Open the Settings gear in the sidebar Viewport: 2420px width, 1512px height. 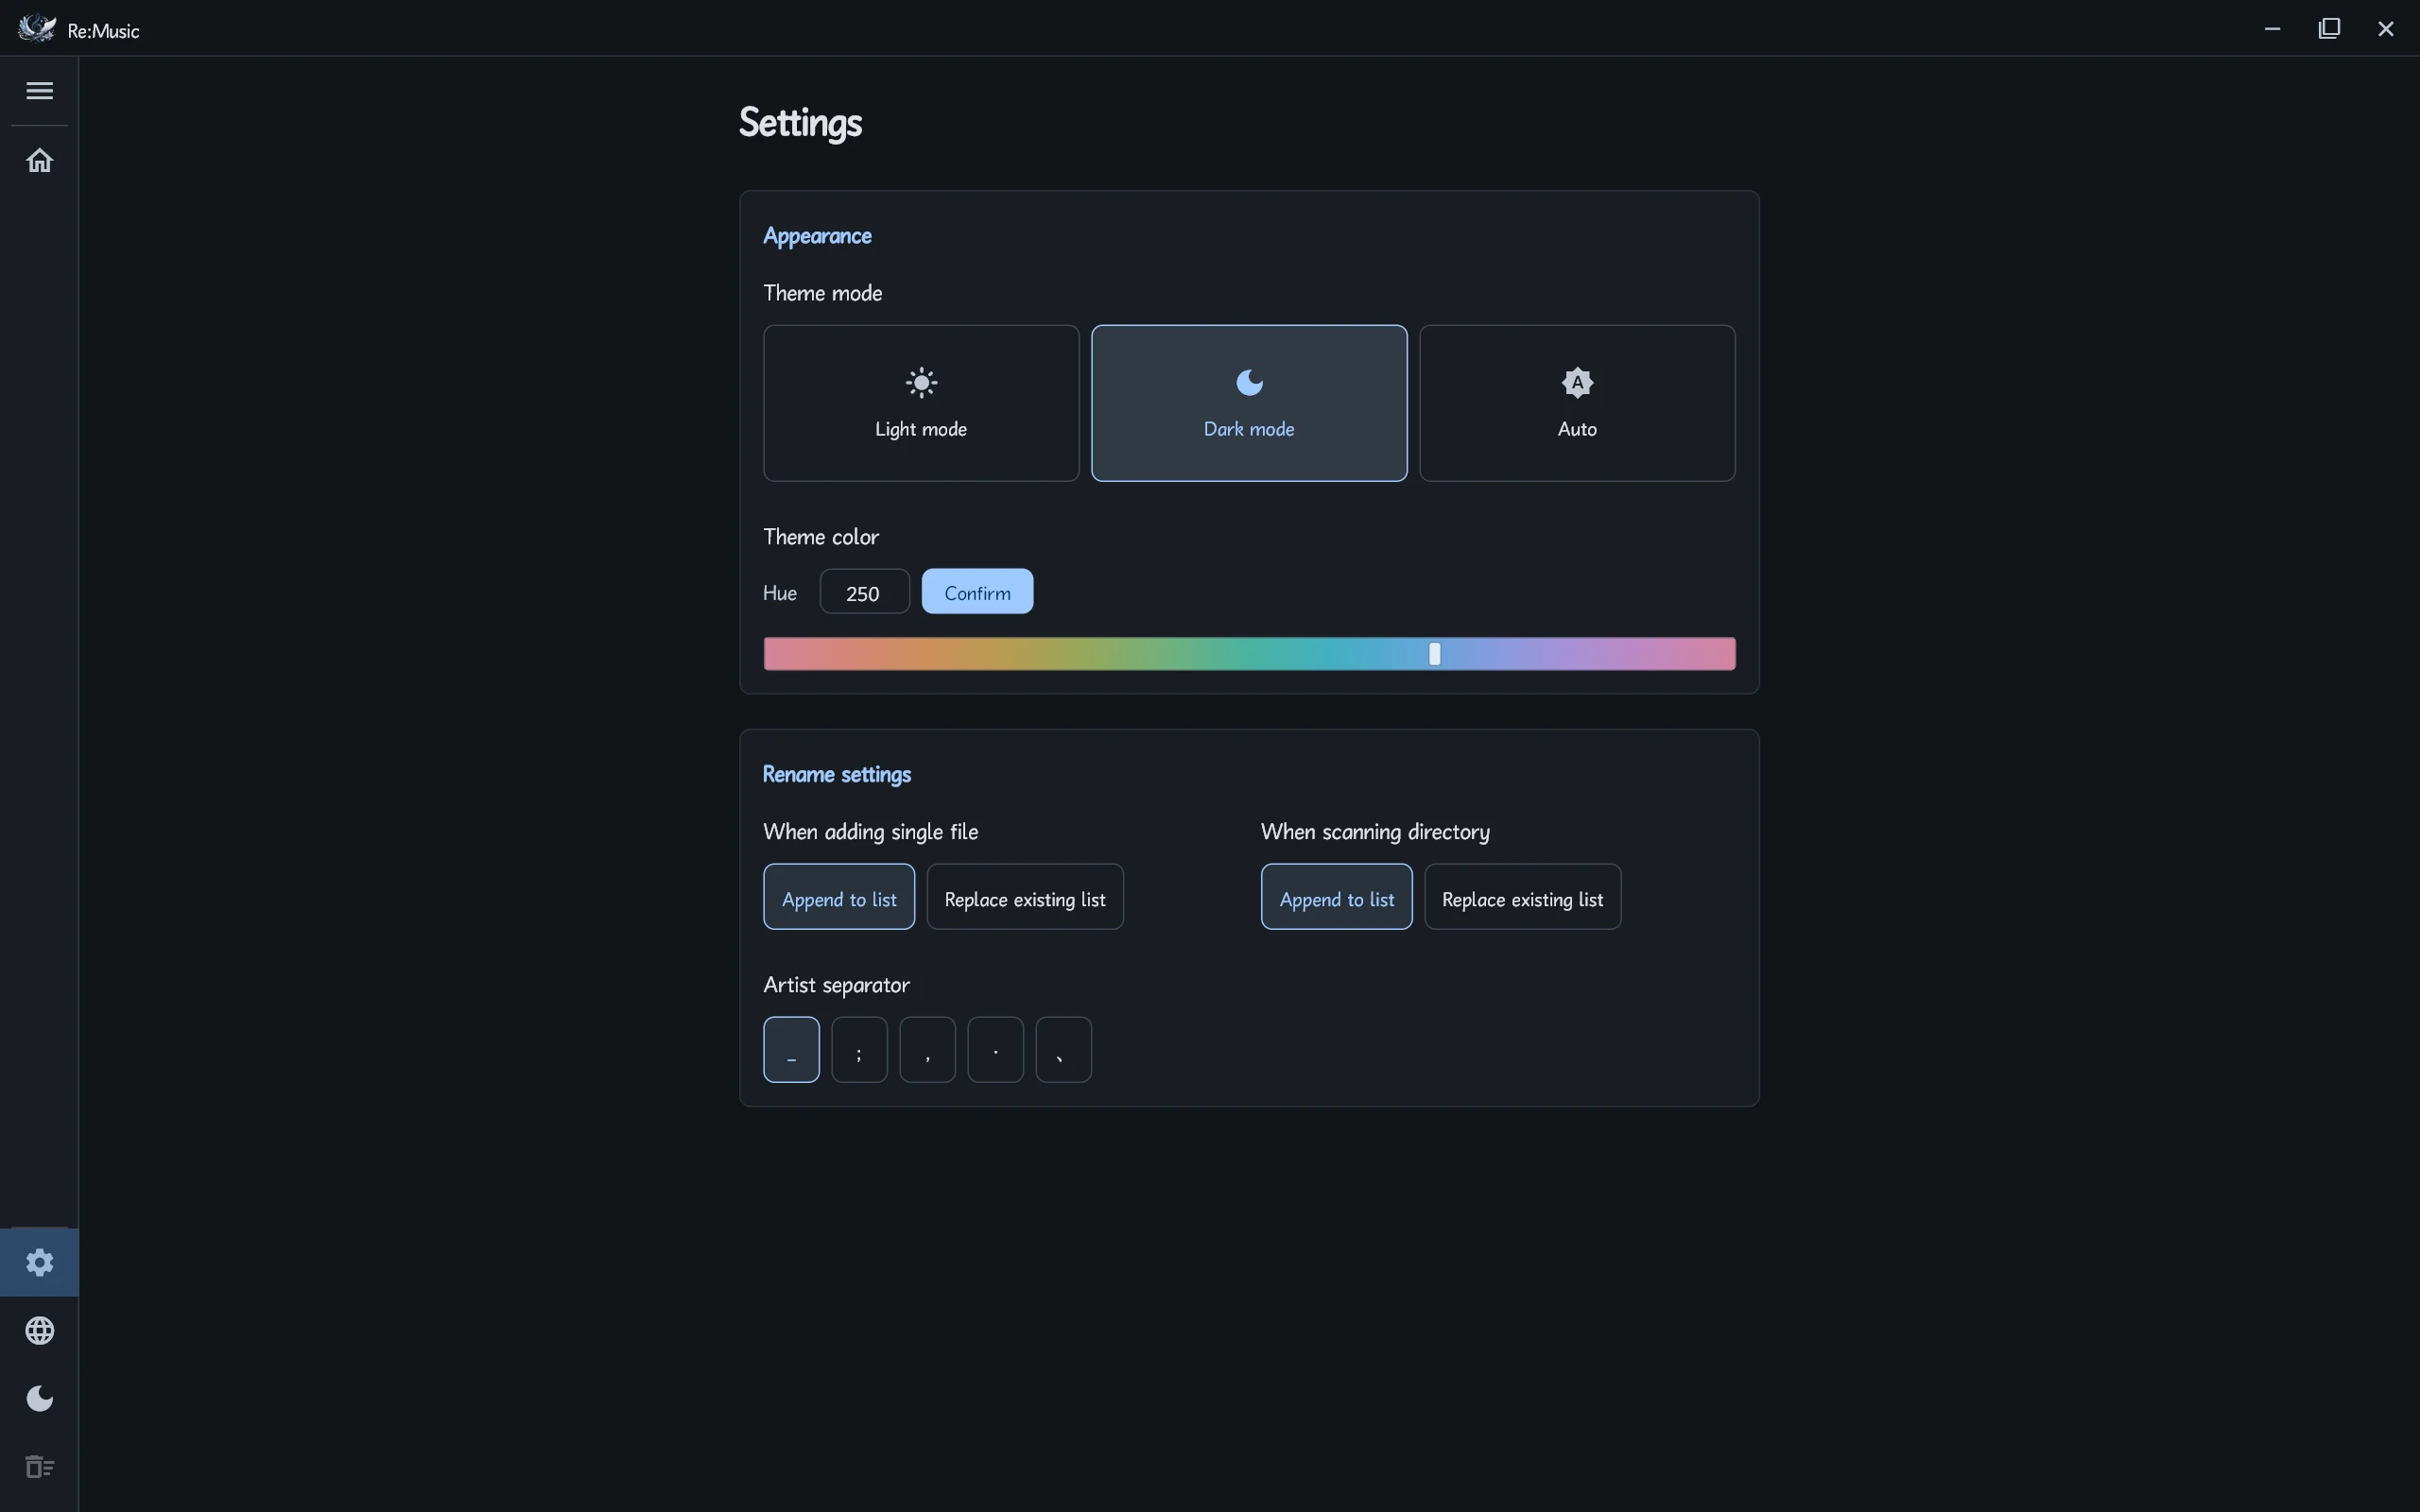pos(39,1262)
